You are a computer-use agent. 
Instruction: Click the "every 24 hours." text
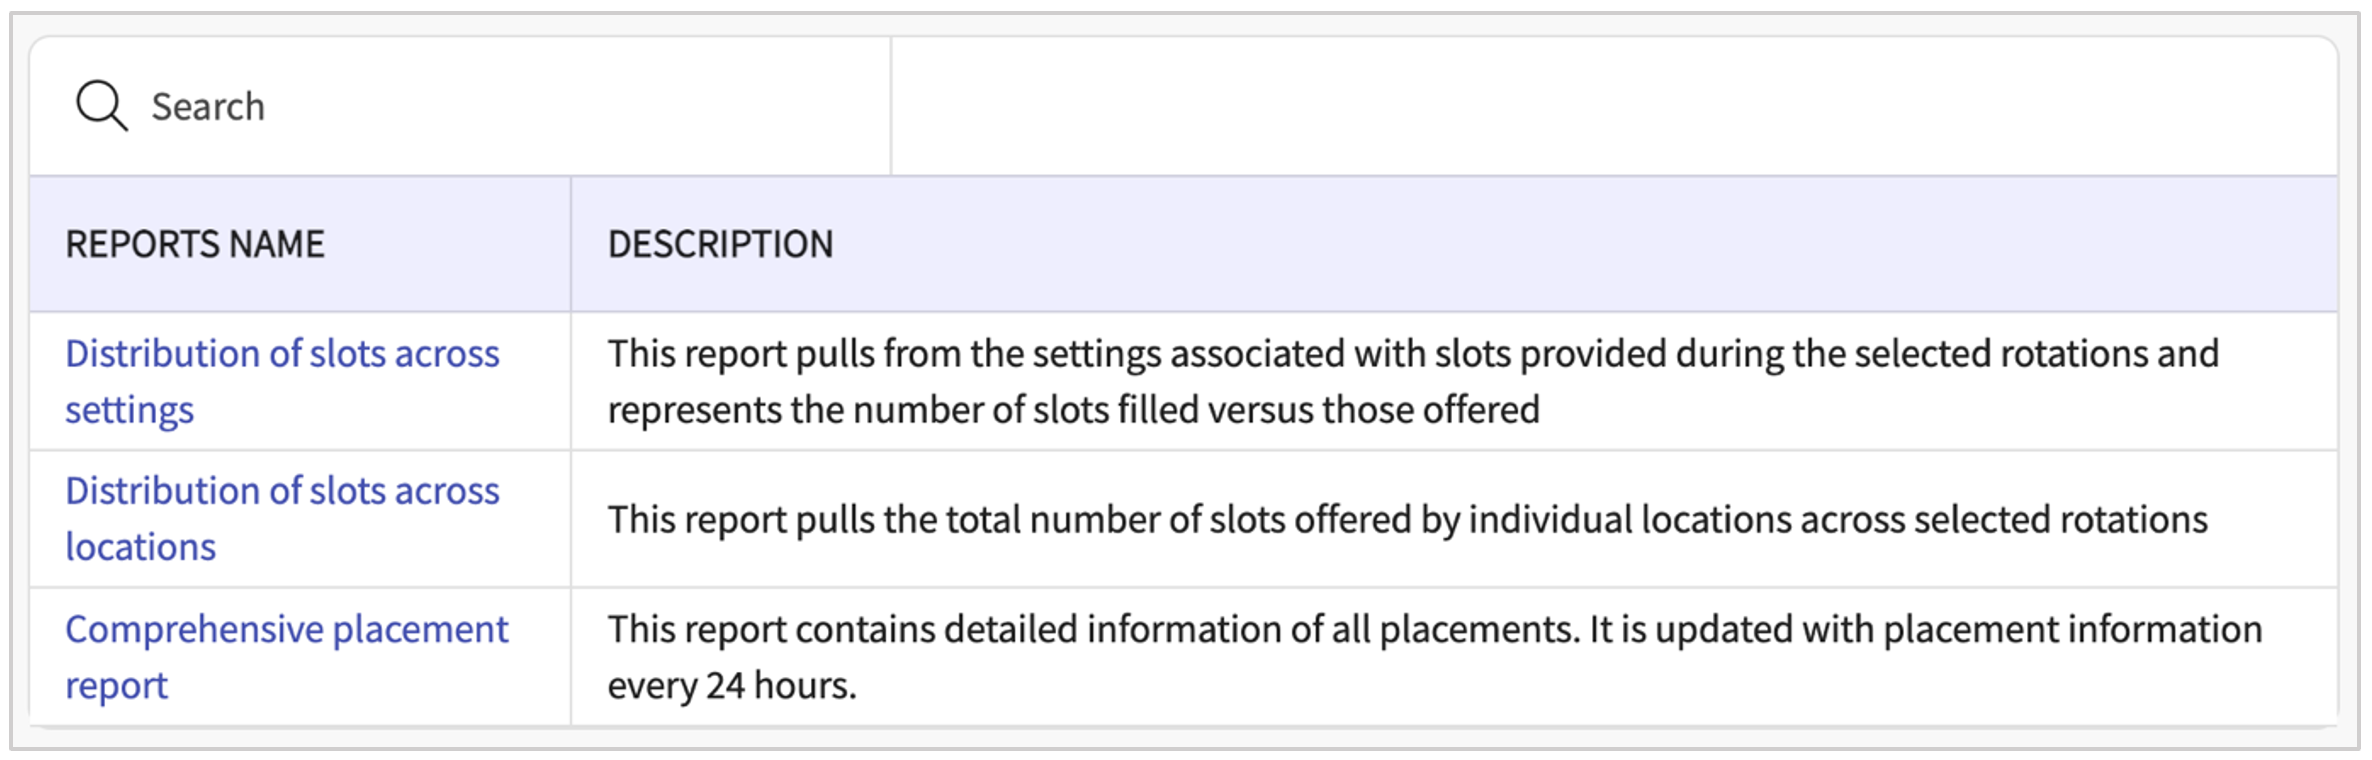[x=732, y=685]
